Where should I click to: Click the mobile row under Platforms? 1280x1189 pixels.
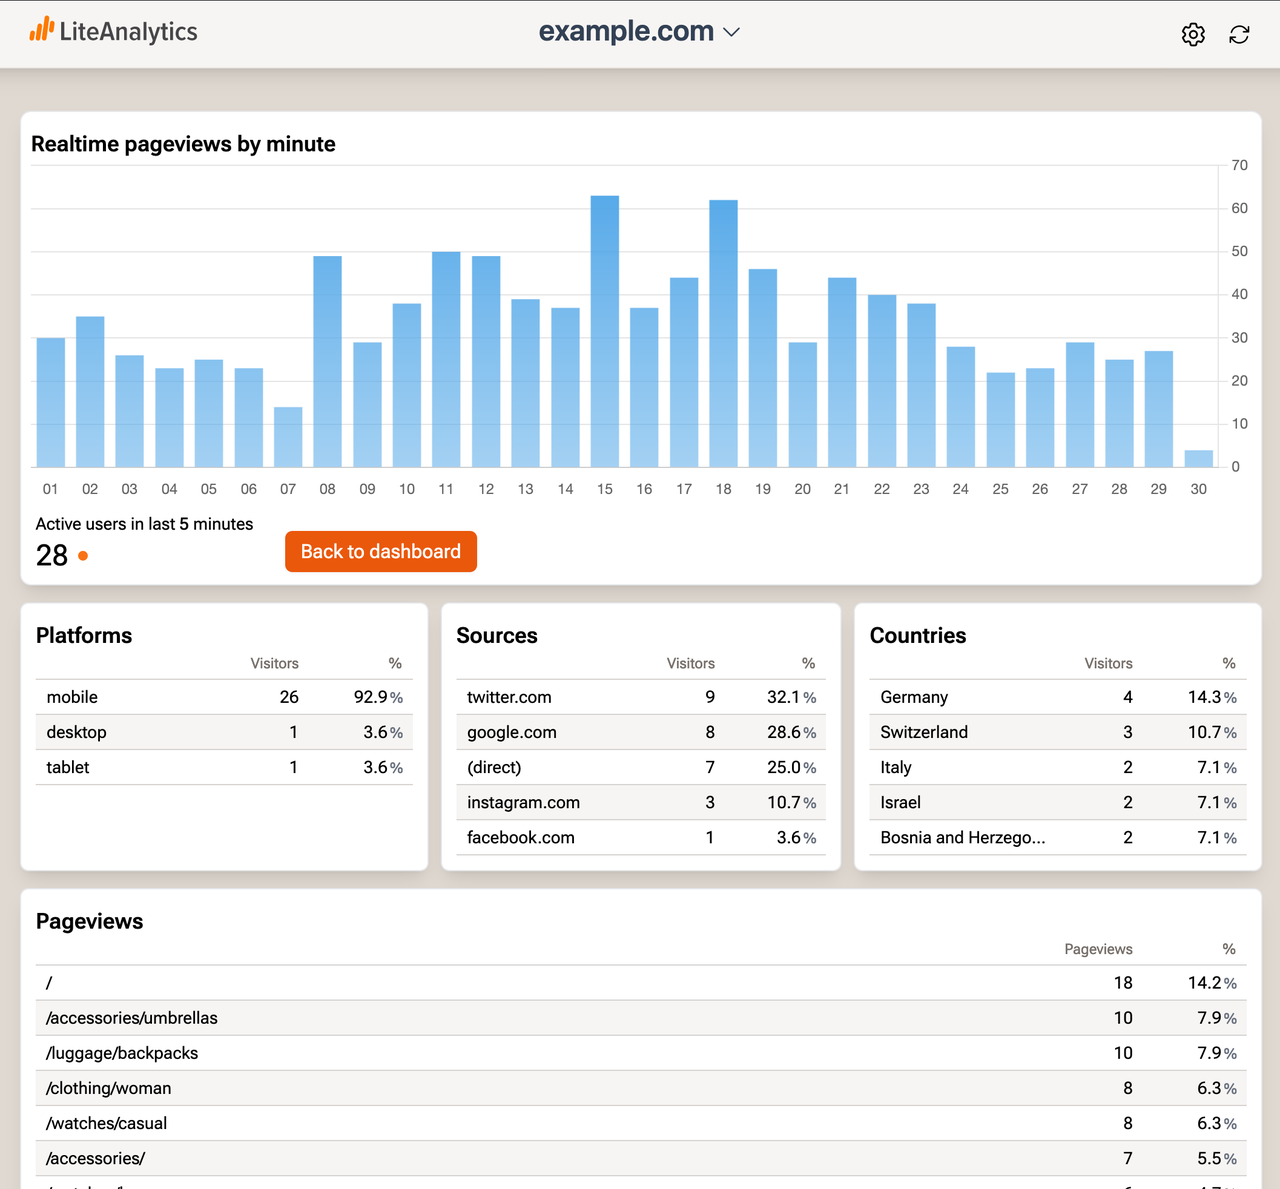(70, 697)
